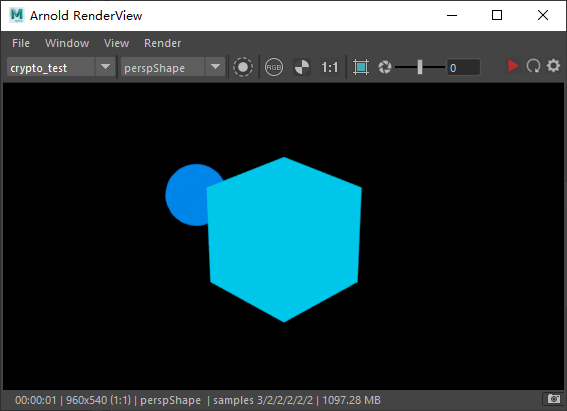Open the crypto_test AOV combo box
Image resolution: width=567 pixels, height=411 pixels.
pos(61,67)
